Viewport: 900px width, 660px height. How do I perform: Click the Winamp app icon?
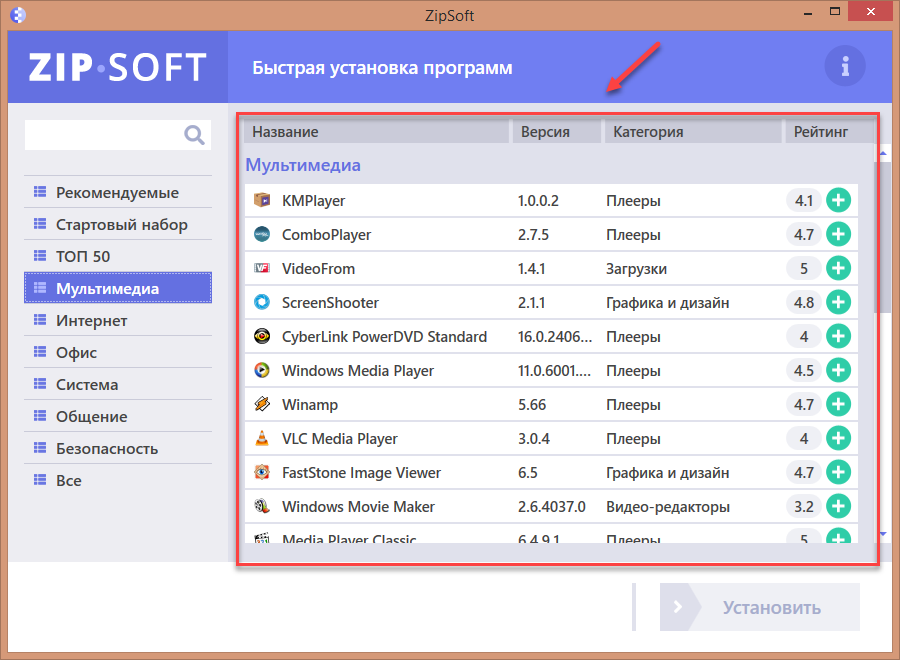(x=262, y=404)
